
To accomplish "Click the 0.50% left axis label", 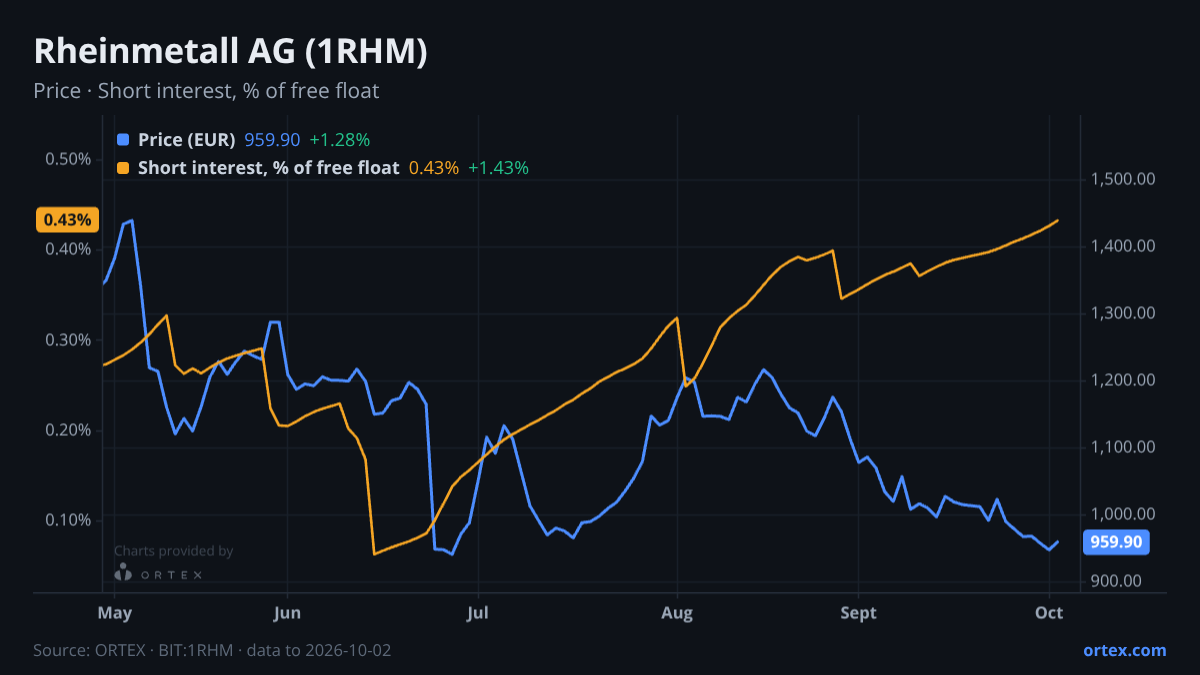I will [68, 159].
